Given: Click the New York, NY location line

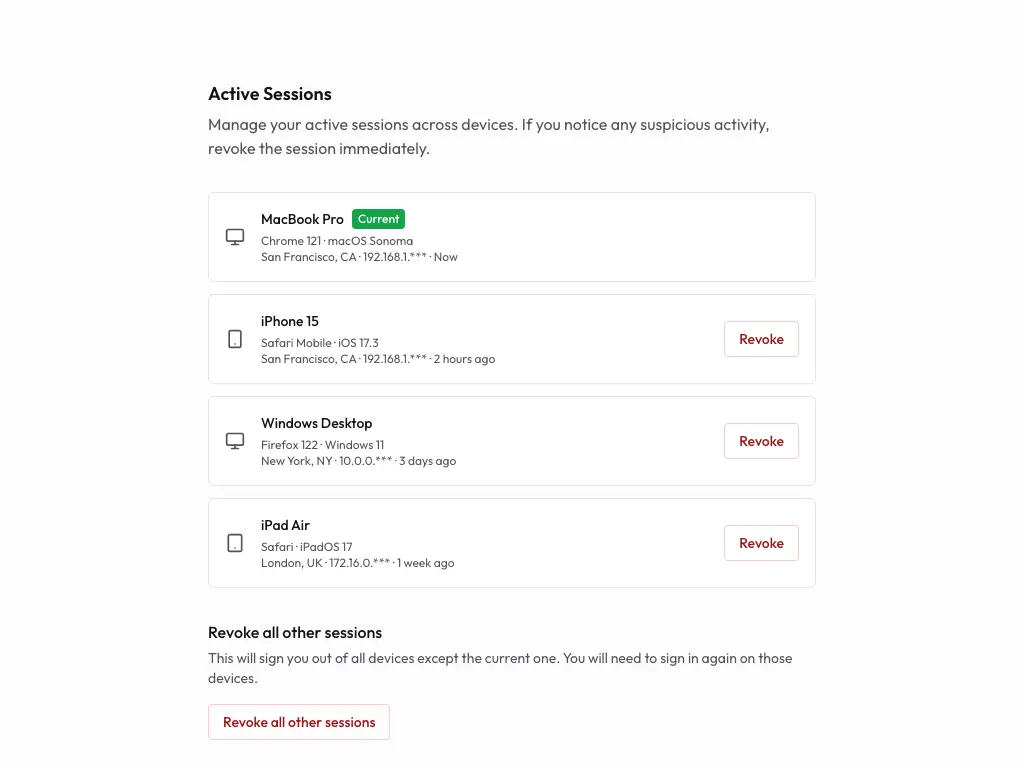Looking at the screenshot, I should click(x=358, y=461).
